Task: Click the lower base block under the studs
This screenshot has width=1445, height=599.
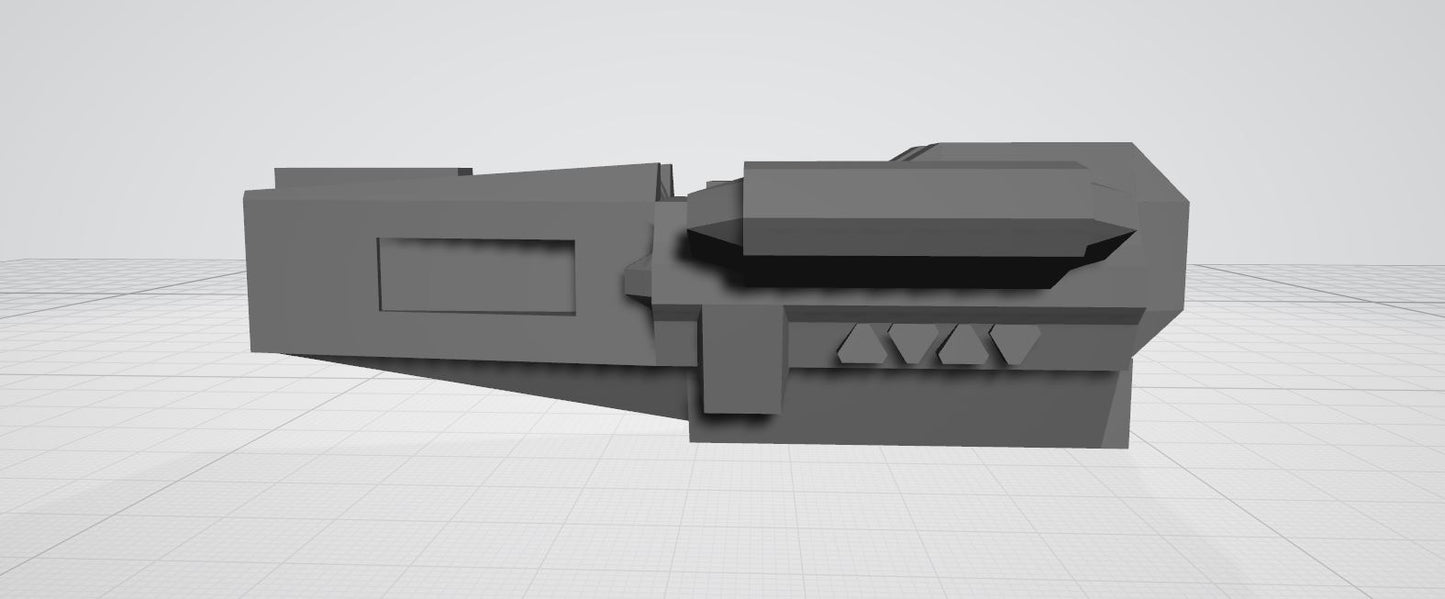Action: click(900, 410)
